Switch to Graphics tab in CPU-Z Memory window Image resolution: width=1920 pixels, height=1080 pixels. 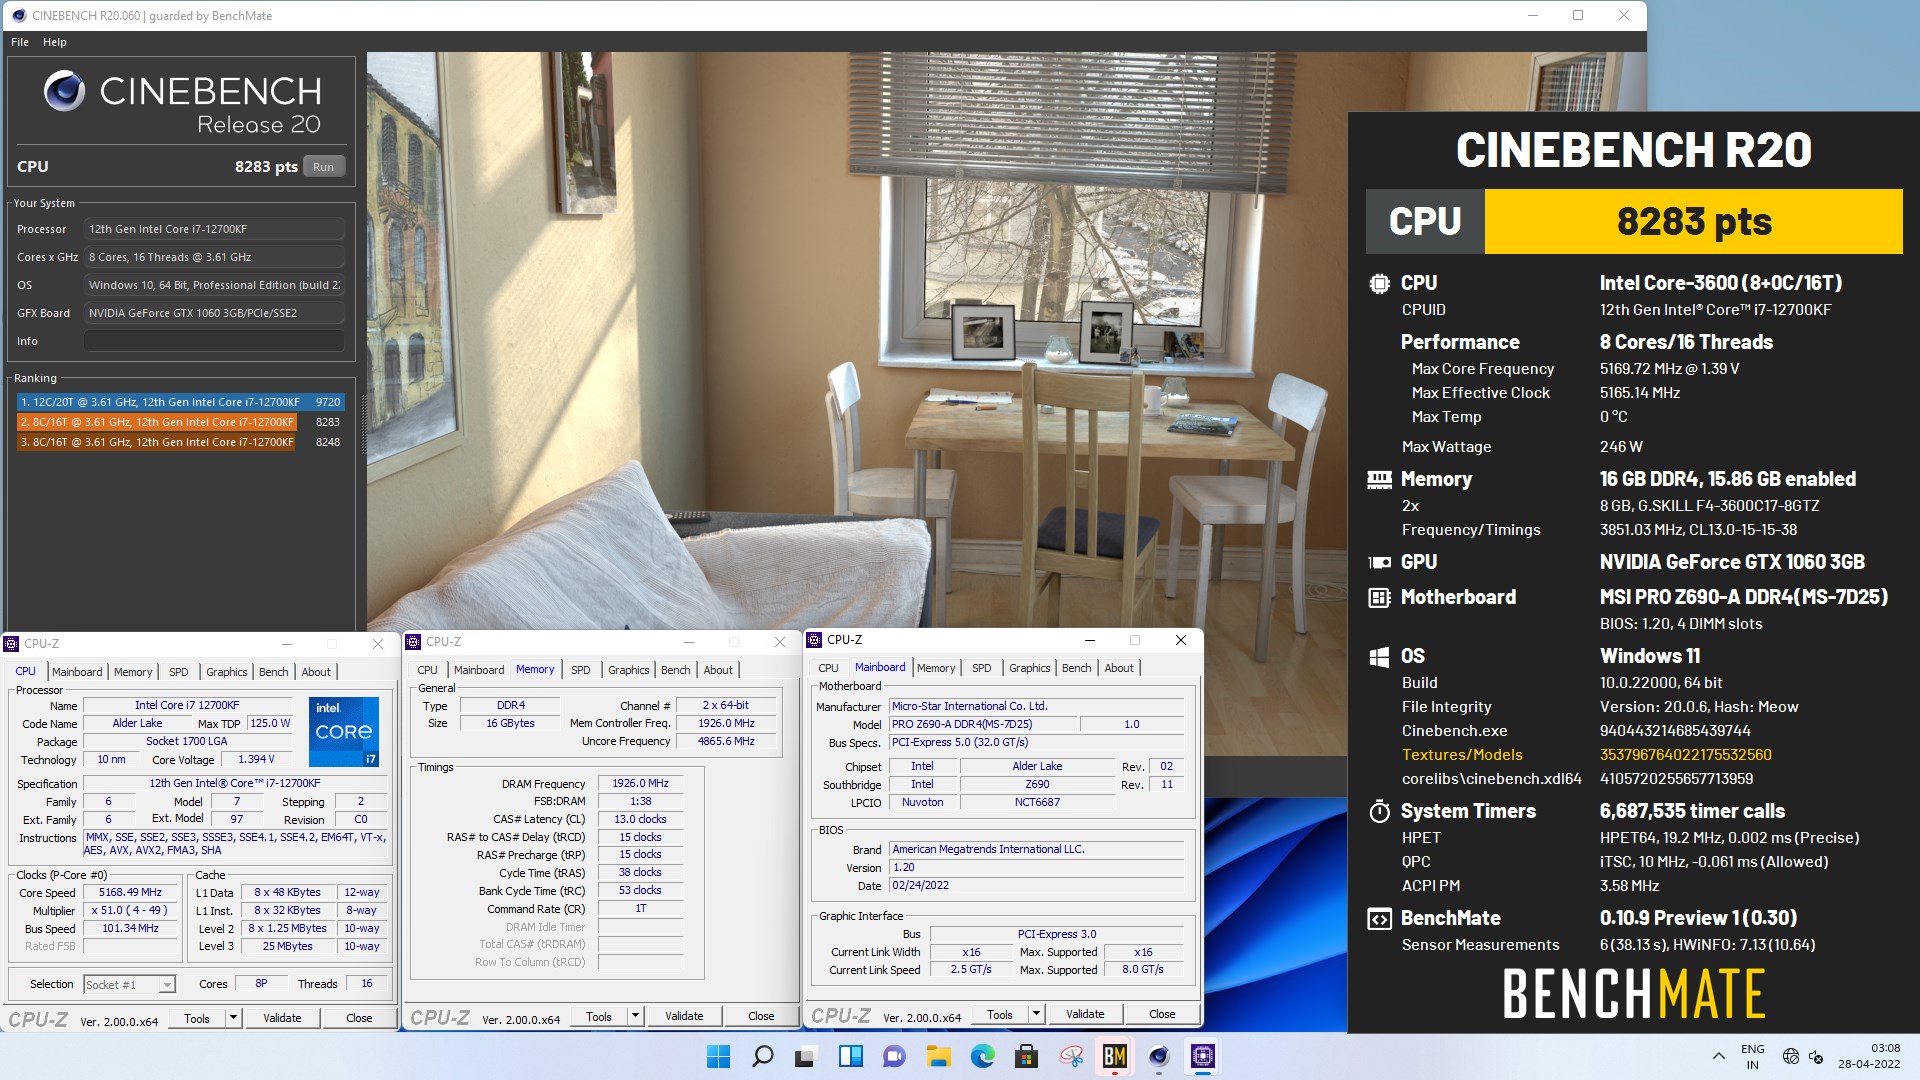click(628, 670)
